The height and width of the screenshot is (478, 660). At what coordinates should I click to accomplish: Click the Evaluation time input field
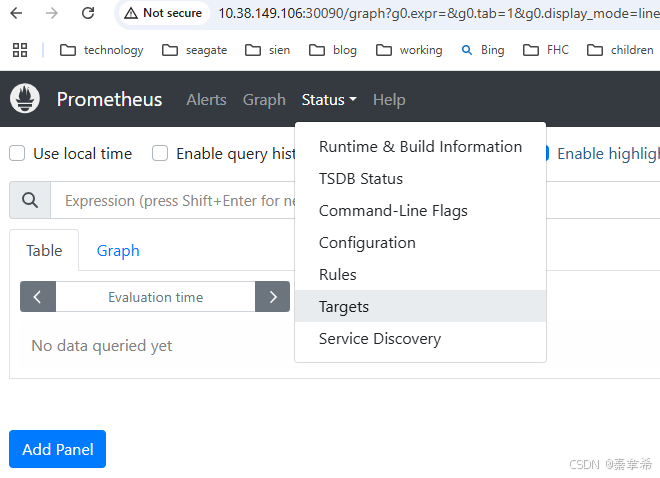[155, 297]
